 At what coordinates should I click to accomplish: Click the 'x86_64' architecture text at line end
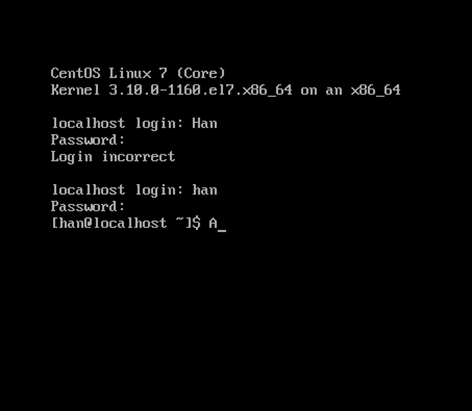pos(376,90)
